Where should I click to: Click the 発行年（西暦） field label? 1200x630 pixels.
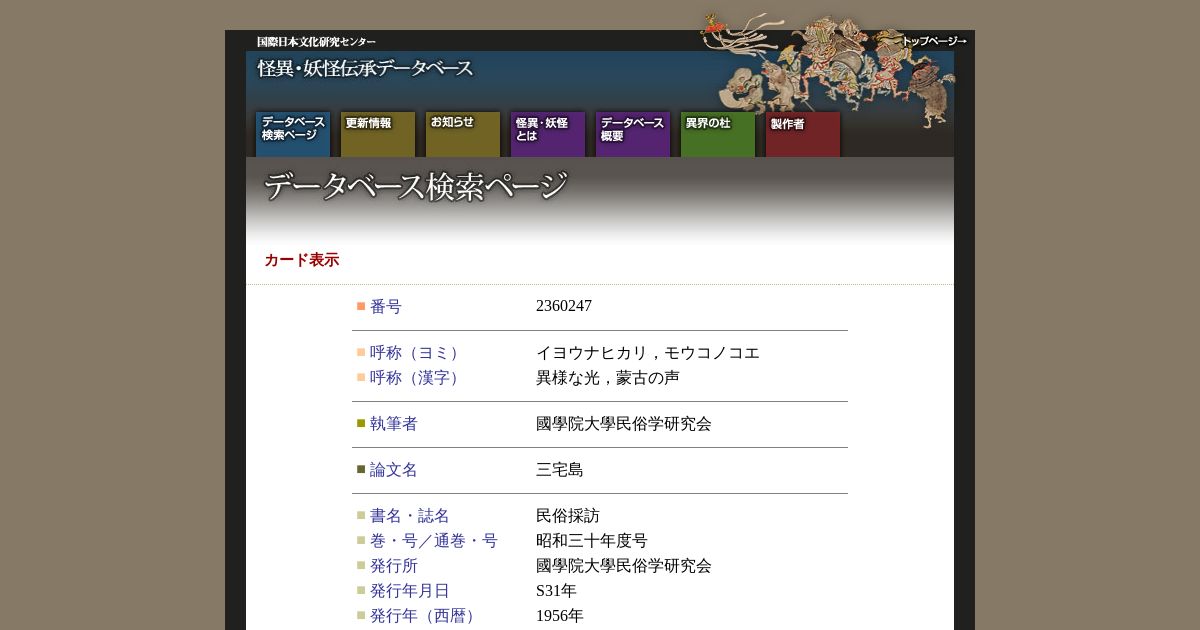tap(426, 616)
